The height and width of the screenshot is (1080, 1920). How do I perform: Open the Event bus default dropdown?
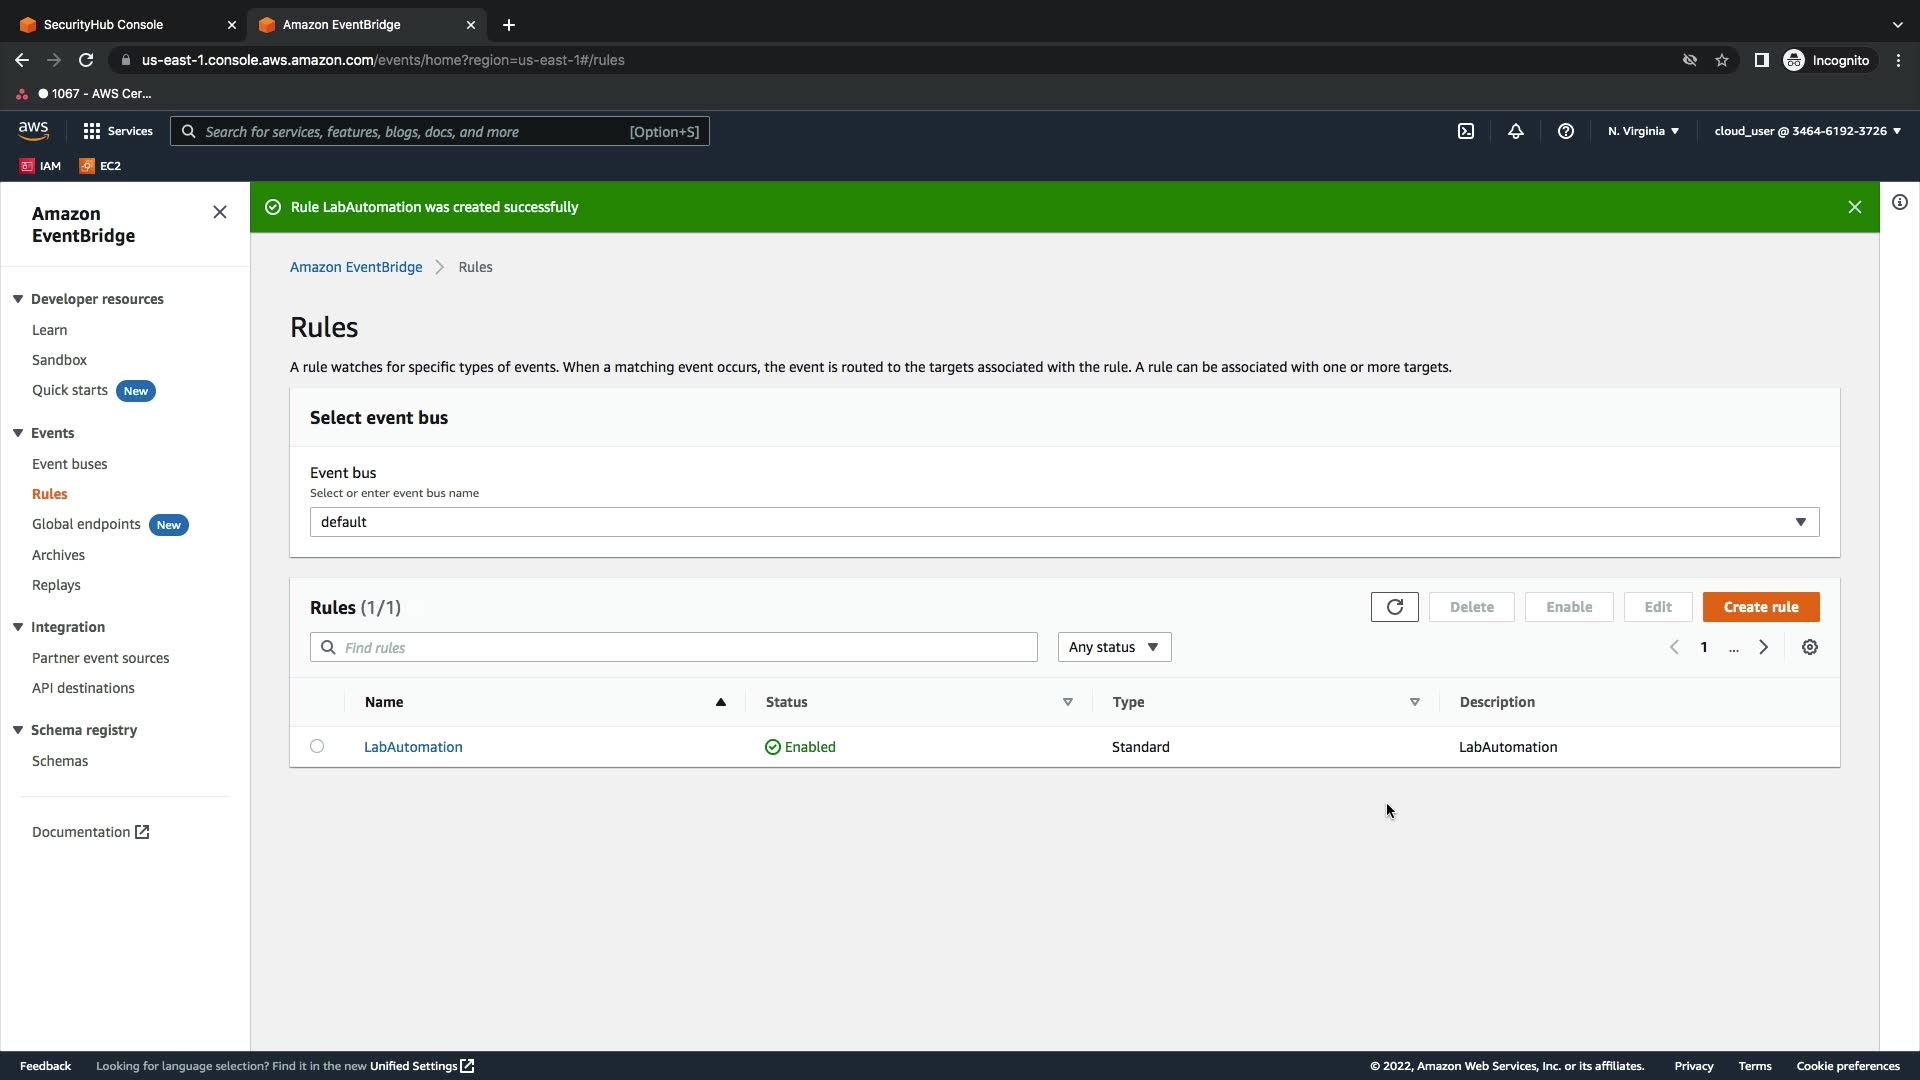click(1064, 522)
